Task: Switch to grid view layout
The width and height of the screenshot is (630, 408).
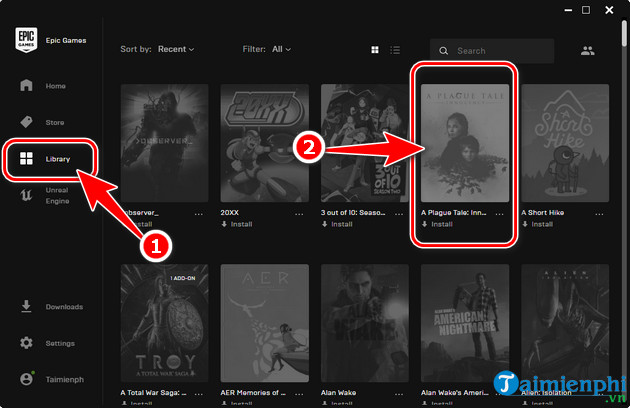Action: pyautogui.click(x=375, y=50)
